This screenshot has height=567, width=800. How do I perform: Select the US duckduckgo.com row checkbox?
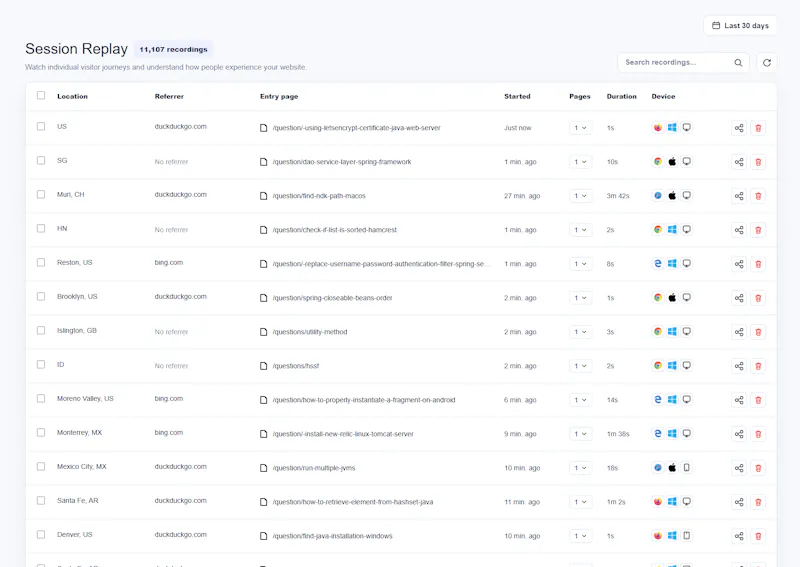tap(41, 126)
